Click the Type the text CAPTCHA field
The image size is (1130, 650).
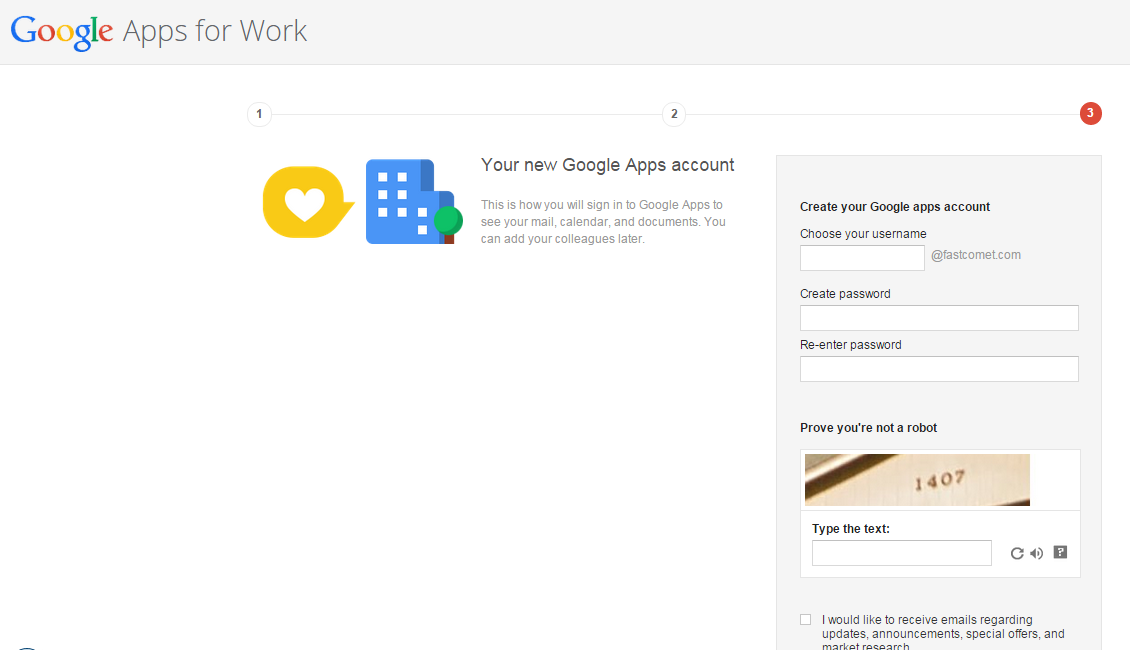pos(900,552)
